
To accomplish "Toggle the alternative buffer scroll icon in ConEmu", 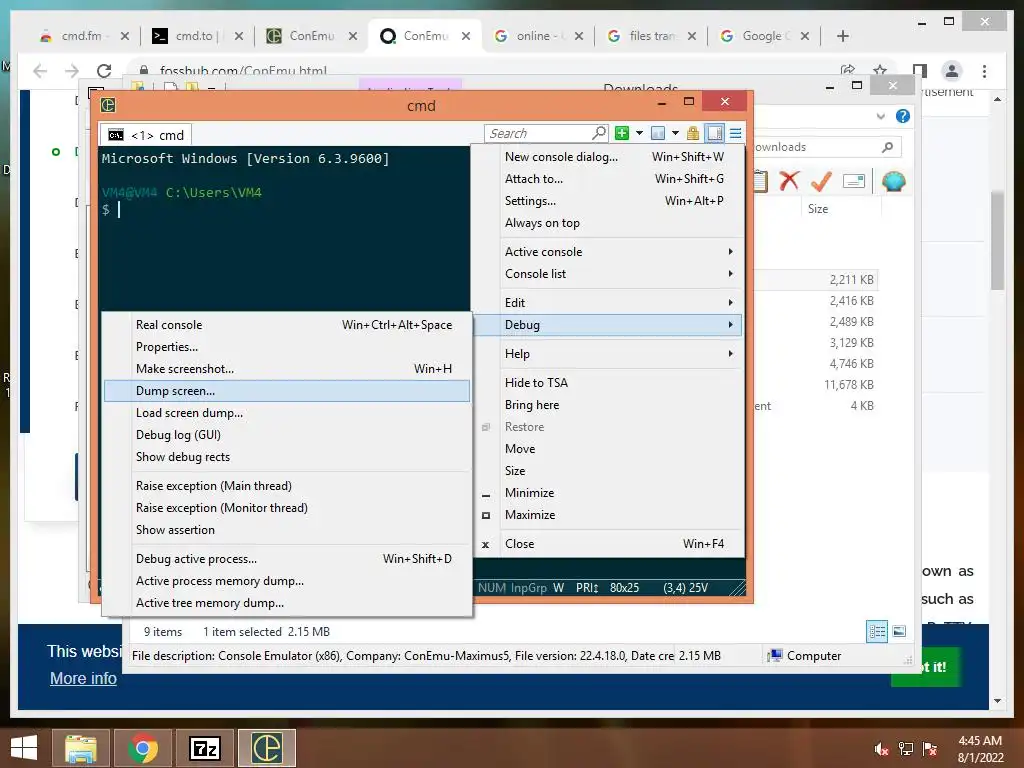I will (x=715, y=133).
